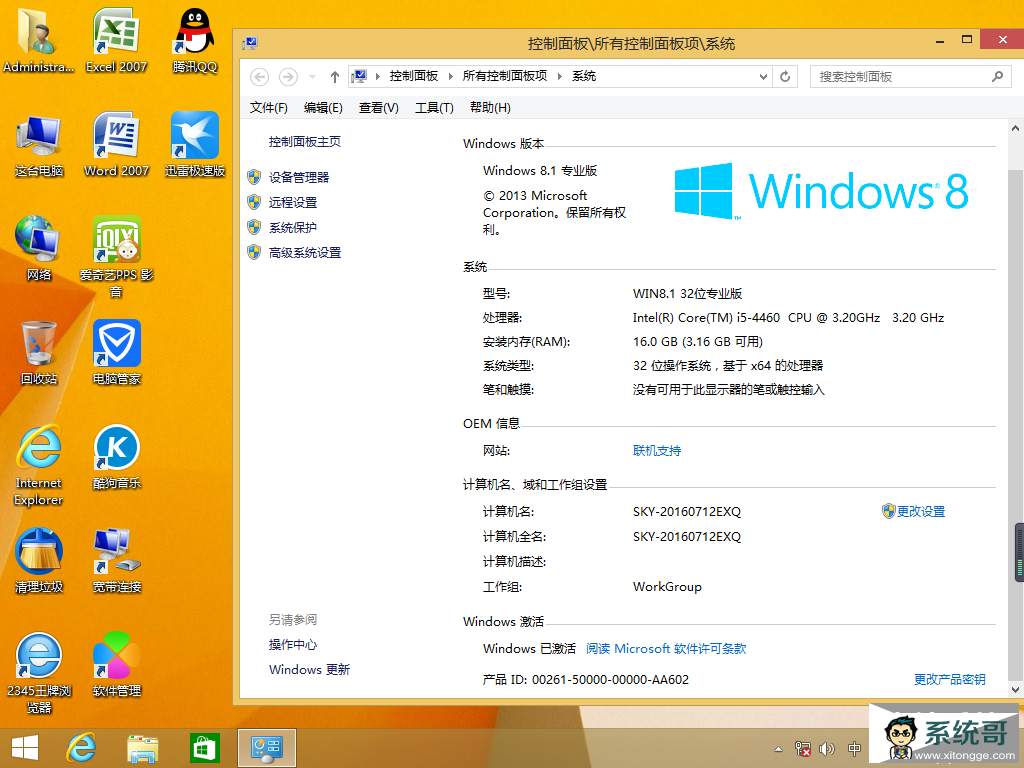Viewport: 1024px width, 768px height.
Task: Click the 中 input method tray icon
Action: pos(854,749)
